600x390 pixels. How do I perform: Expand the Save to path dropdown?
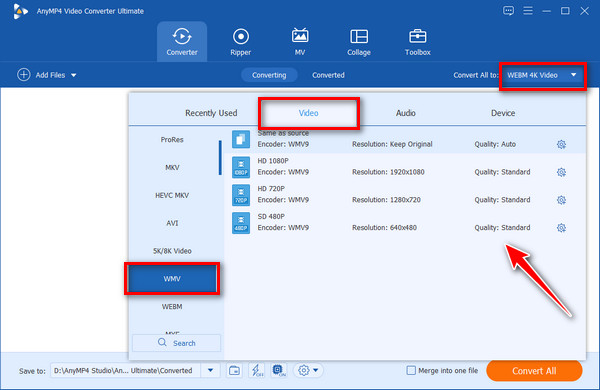click(210, 370)
